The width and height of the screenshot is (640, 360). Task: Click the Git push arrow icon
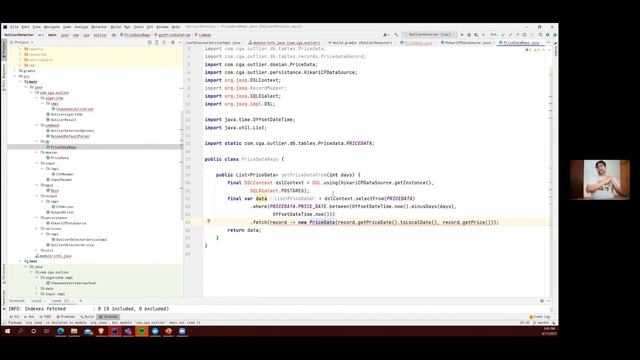[x=517, y=35]
